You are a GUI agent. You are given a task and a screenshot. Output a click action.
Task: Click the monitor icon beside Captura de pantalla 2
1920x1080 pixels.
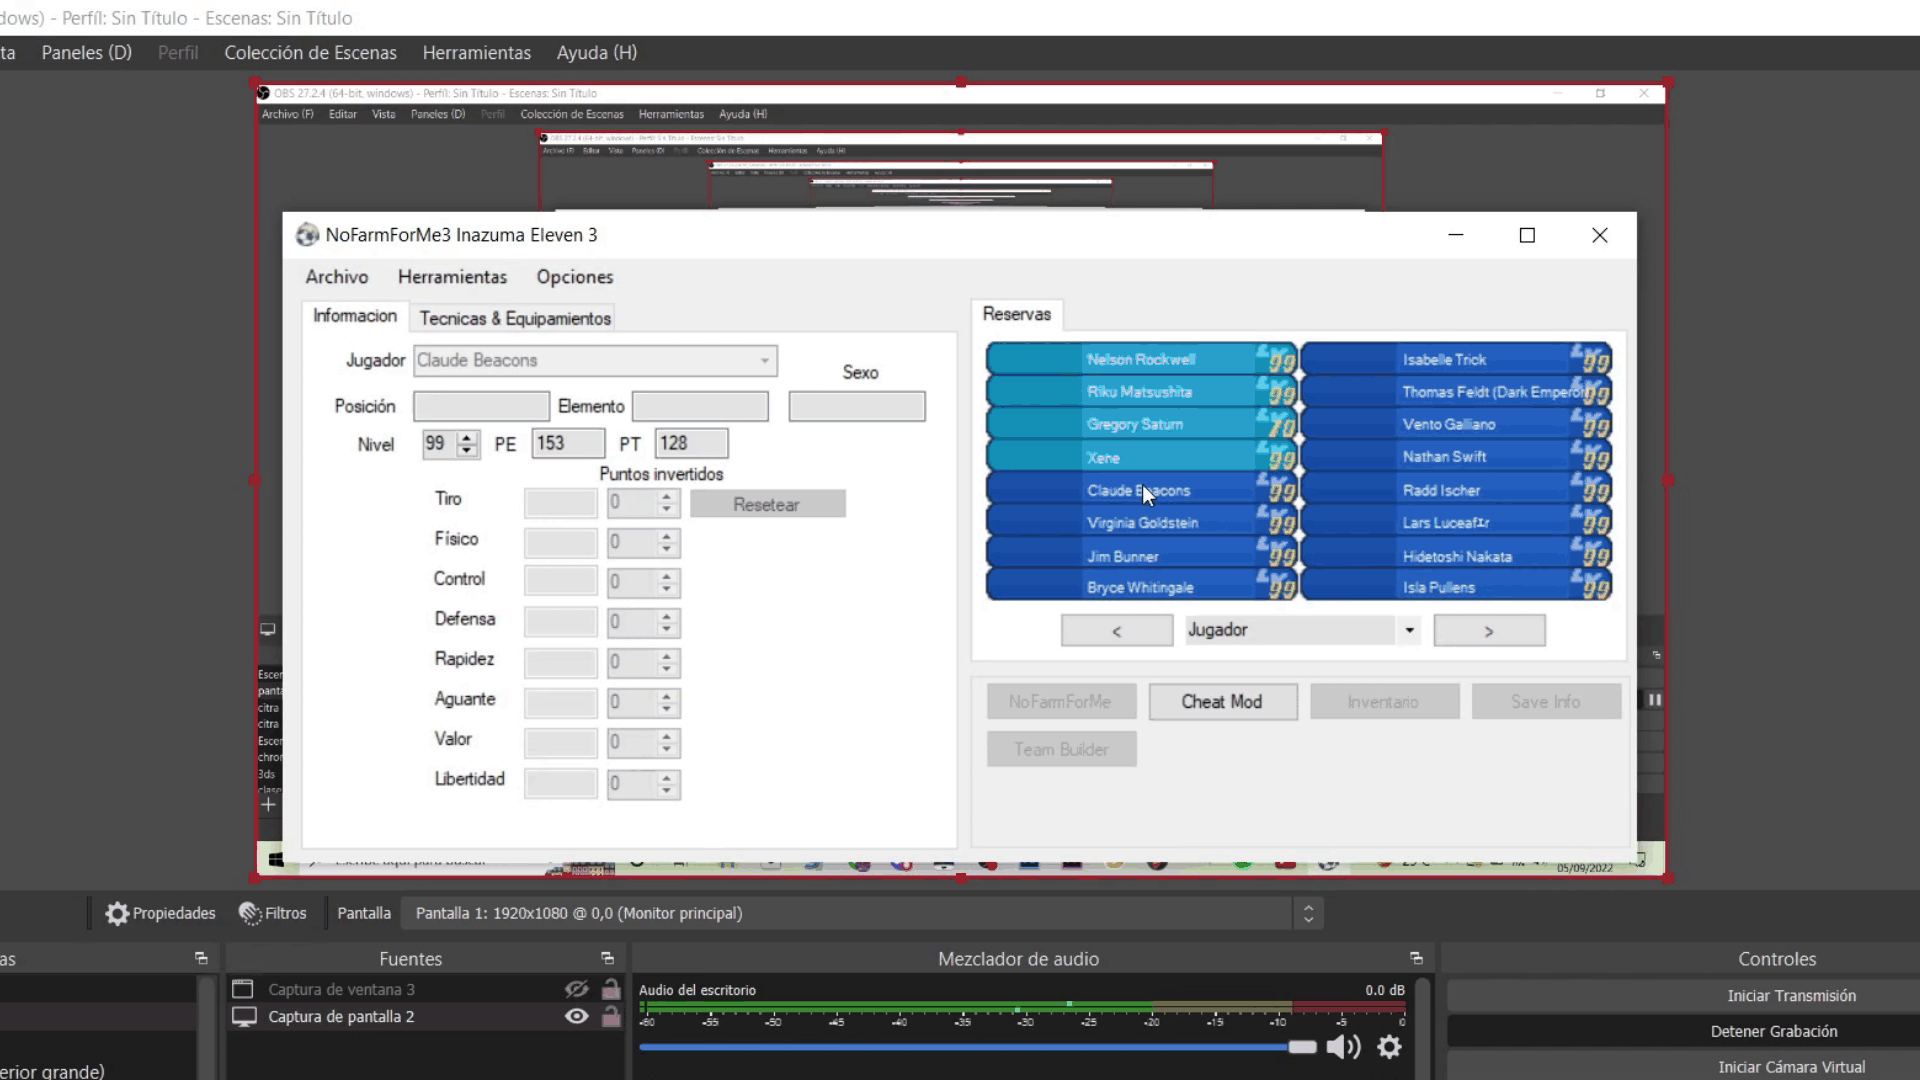tap(244, 1017)
